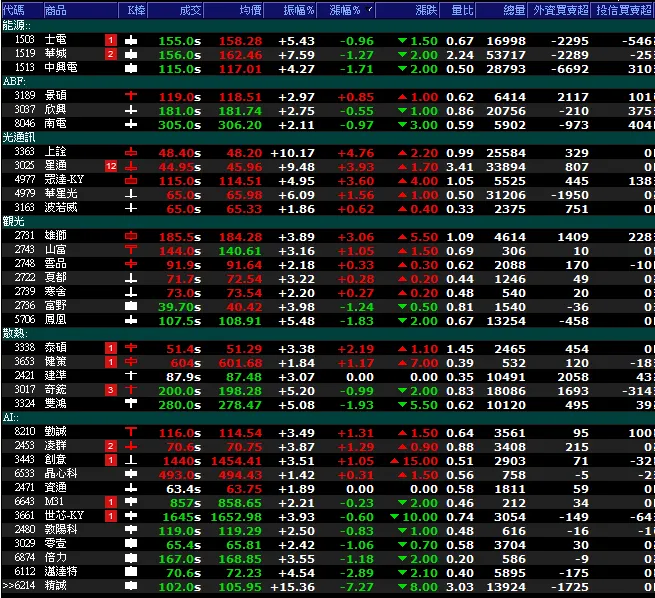Click the 代碼 column header
Viewport: 655px width, 598px height.
[22, 10]
